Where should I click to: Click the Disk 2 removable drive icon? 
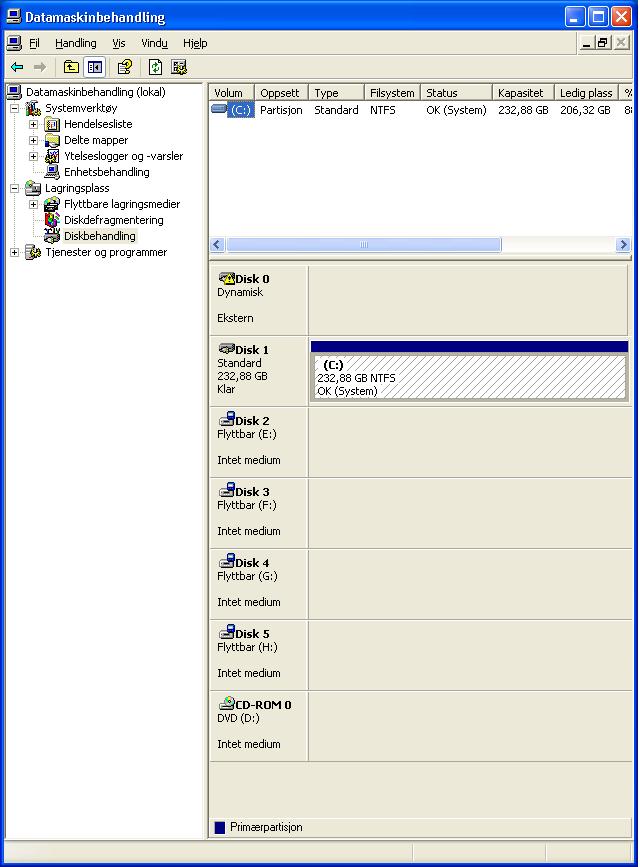227,419
